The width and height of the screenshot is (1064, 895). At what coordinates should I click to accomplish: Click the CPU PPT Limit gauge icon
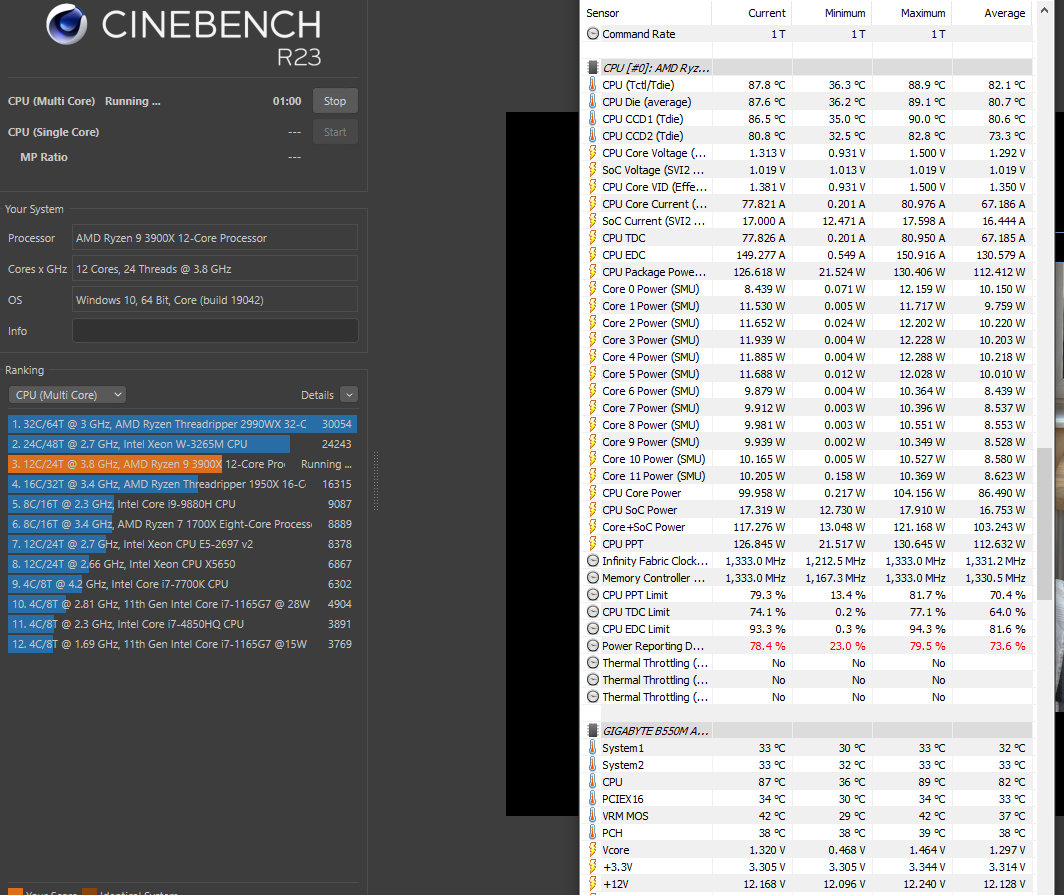pos(592,595)
